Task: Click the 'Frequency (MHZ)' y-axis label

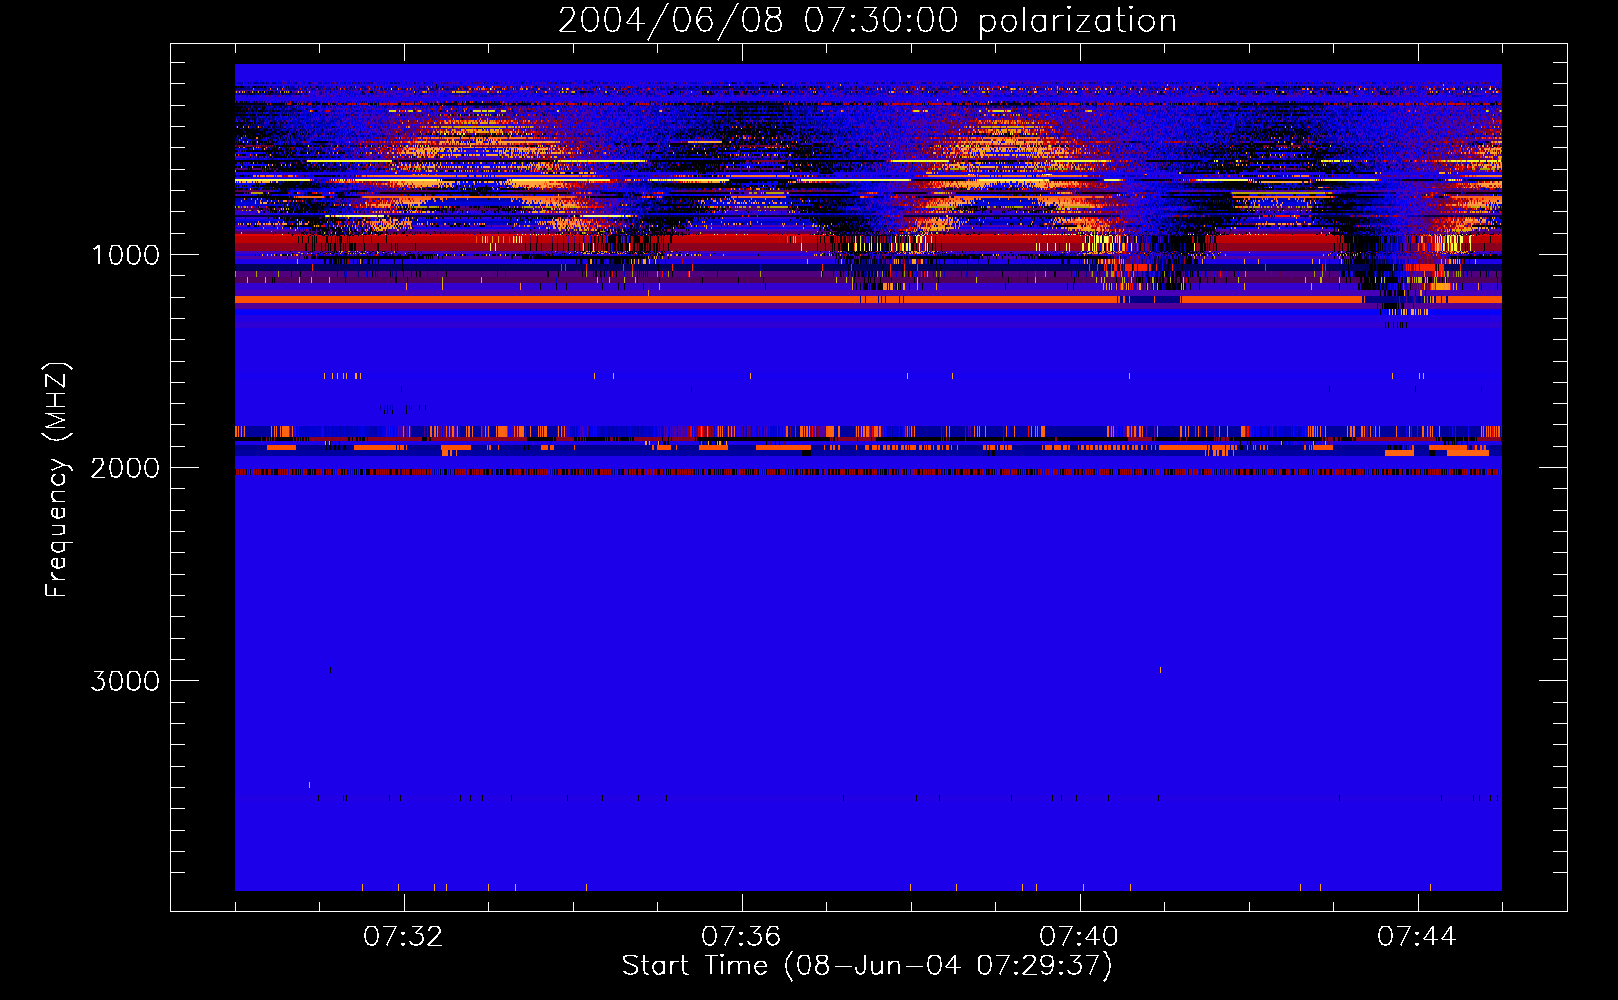Action: [57, 480]
